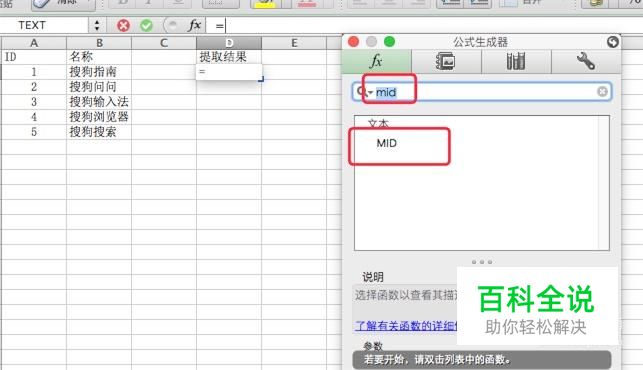
Task: Select column A header
Action: [34, 43]
